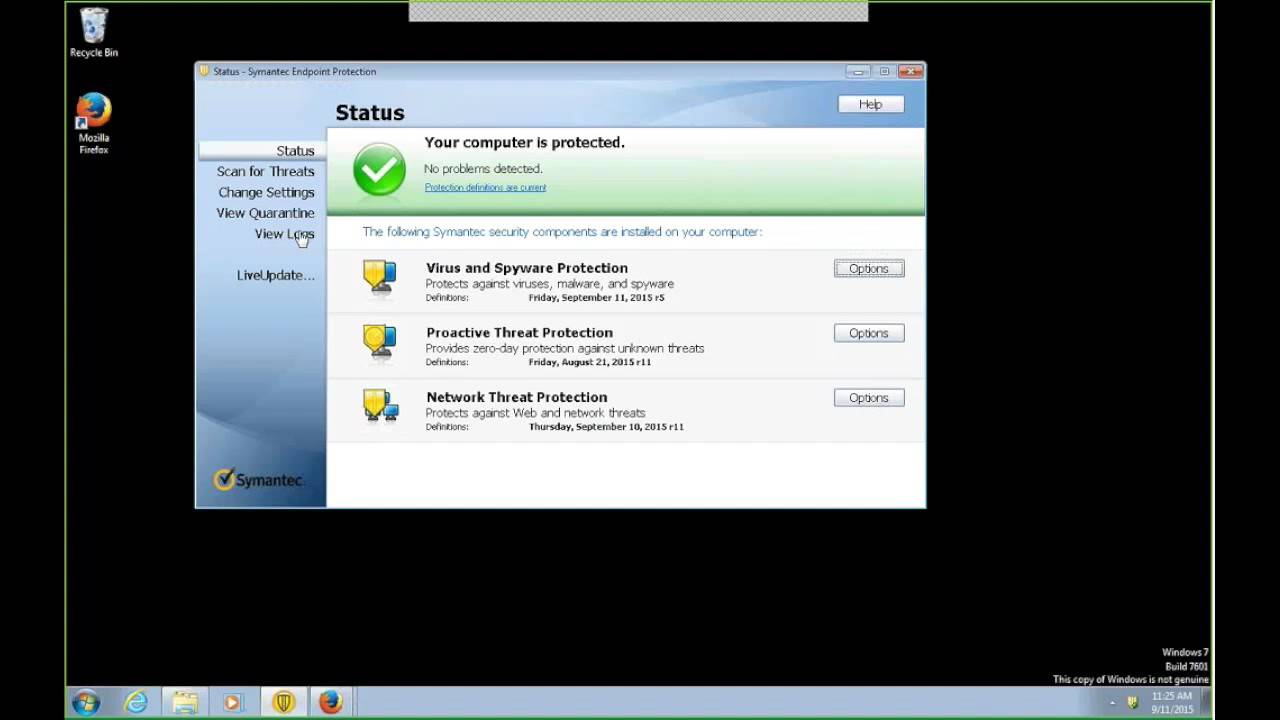The width and height of the screenshot is (1280, 720).
Task: Maximize the Symantec Endpoint Protection window
Action: [884, 71]
